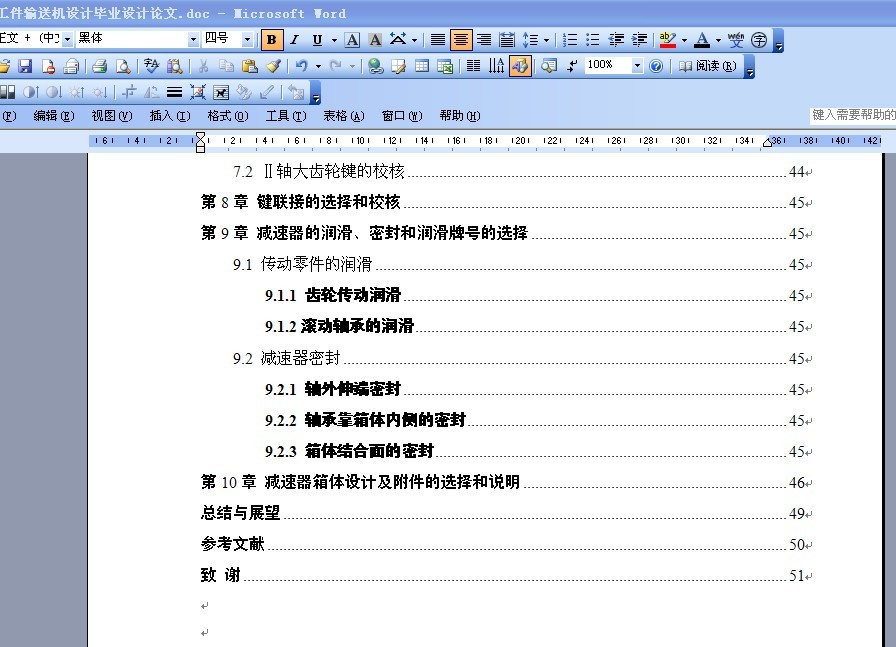Toggle the character border button
The width and height of the screenshot is (896, 647).
[x=353, y=39]
